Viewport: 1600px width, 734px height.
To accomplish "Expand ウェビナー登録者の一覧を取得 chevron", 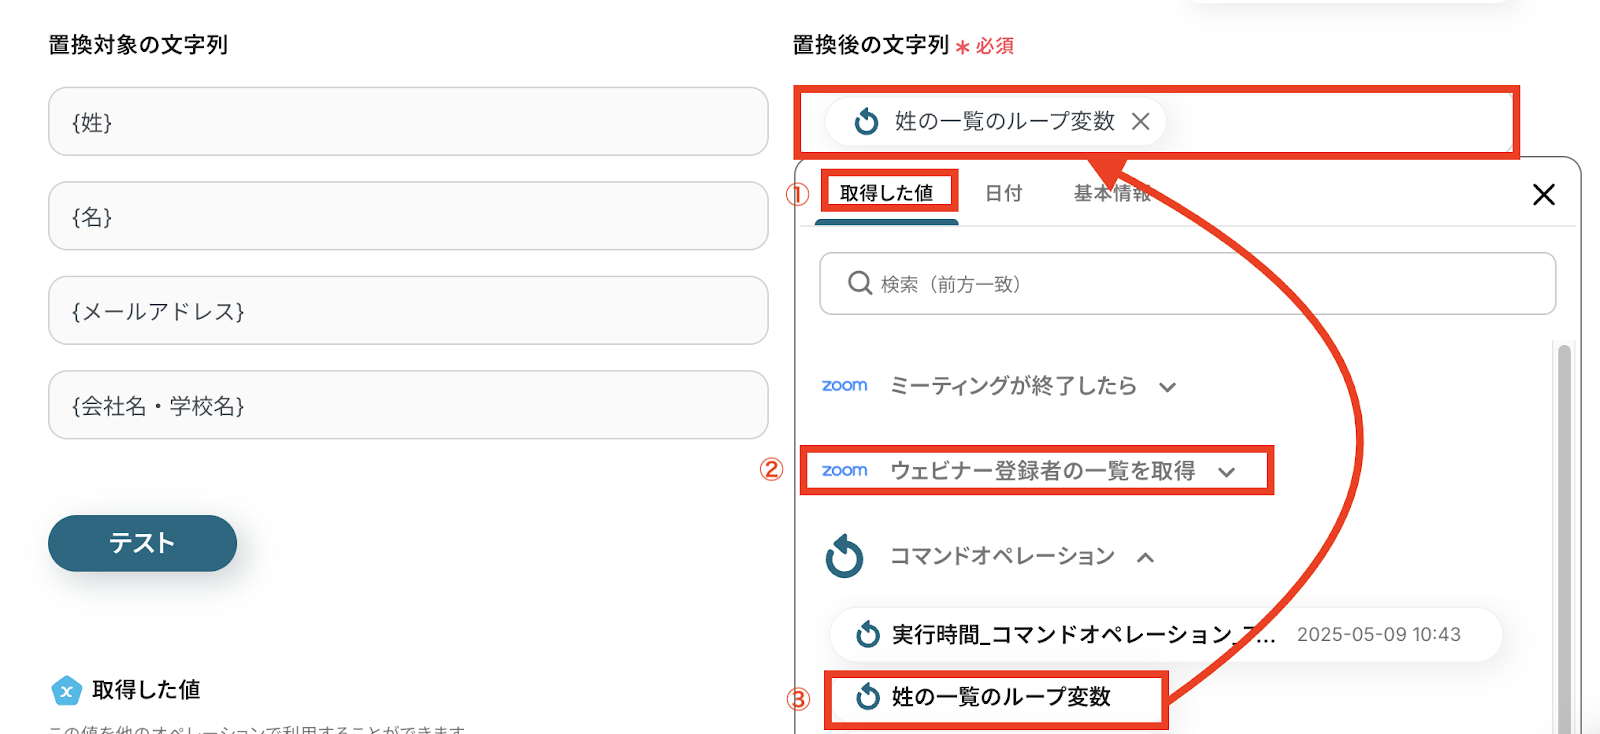I will click(x=1227, y=472).
